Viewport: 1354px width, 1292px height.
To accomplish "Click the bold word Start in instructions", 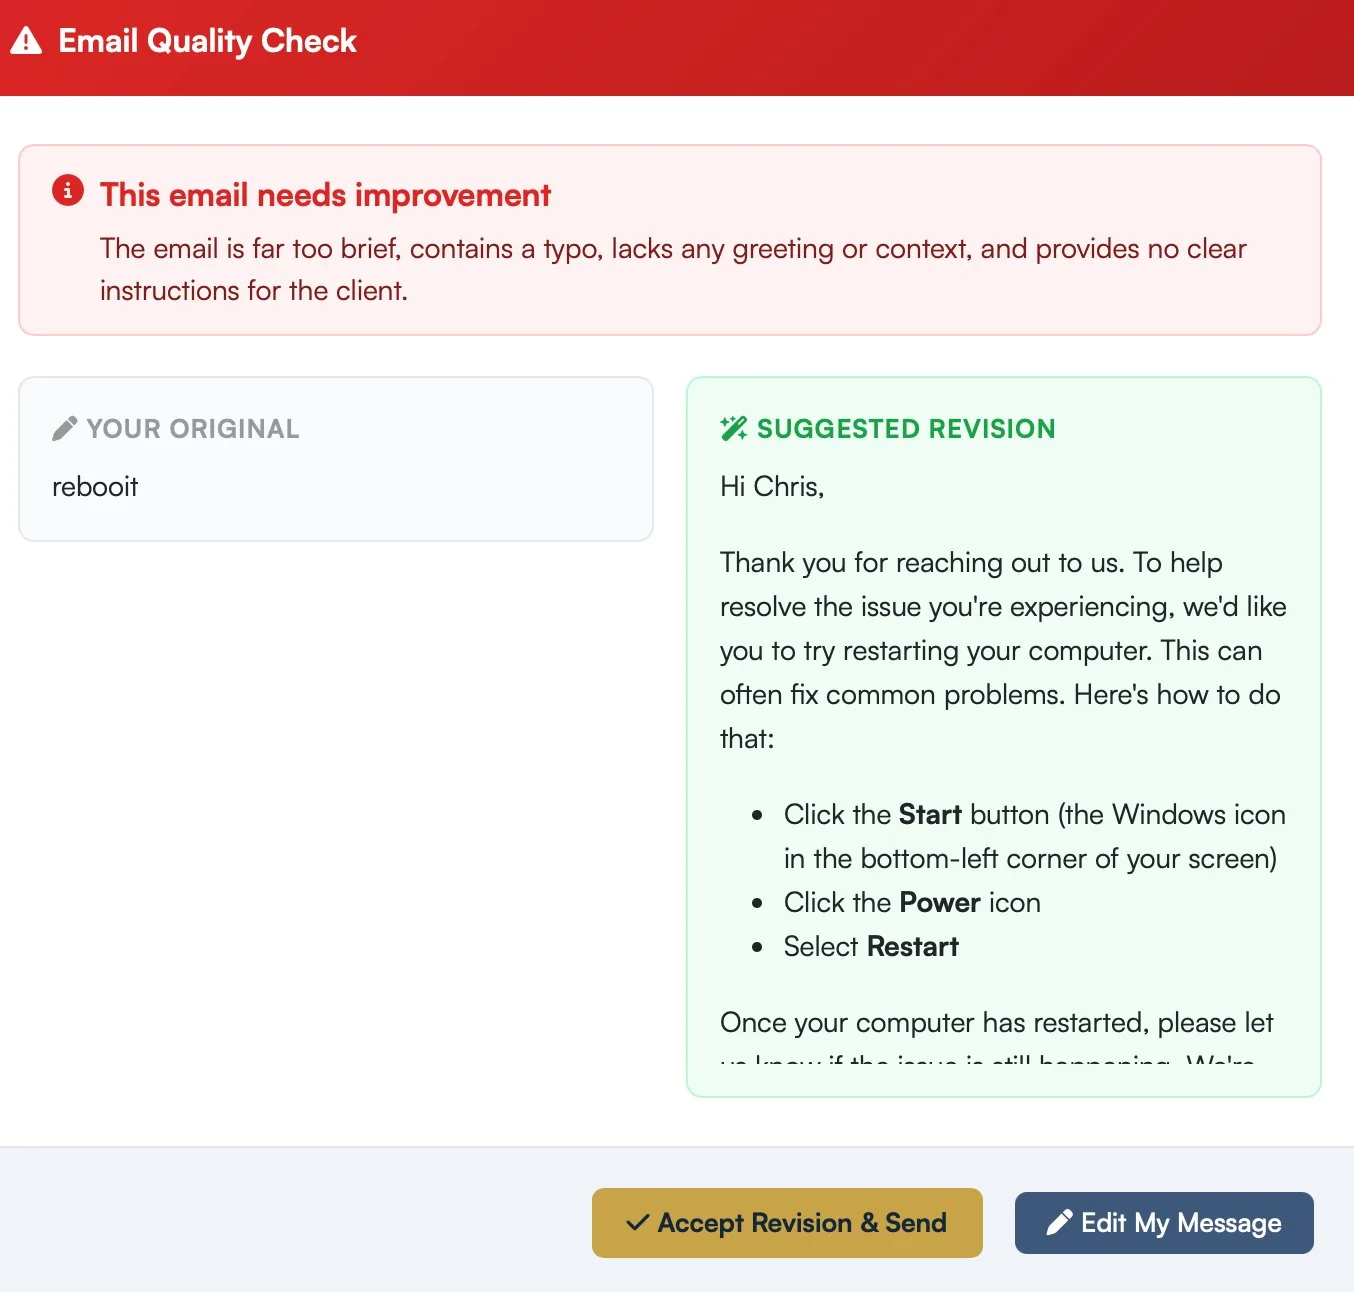I will click(x=929, y=814).
